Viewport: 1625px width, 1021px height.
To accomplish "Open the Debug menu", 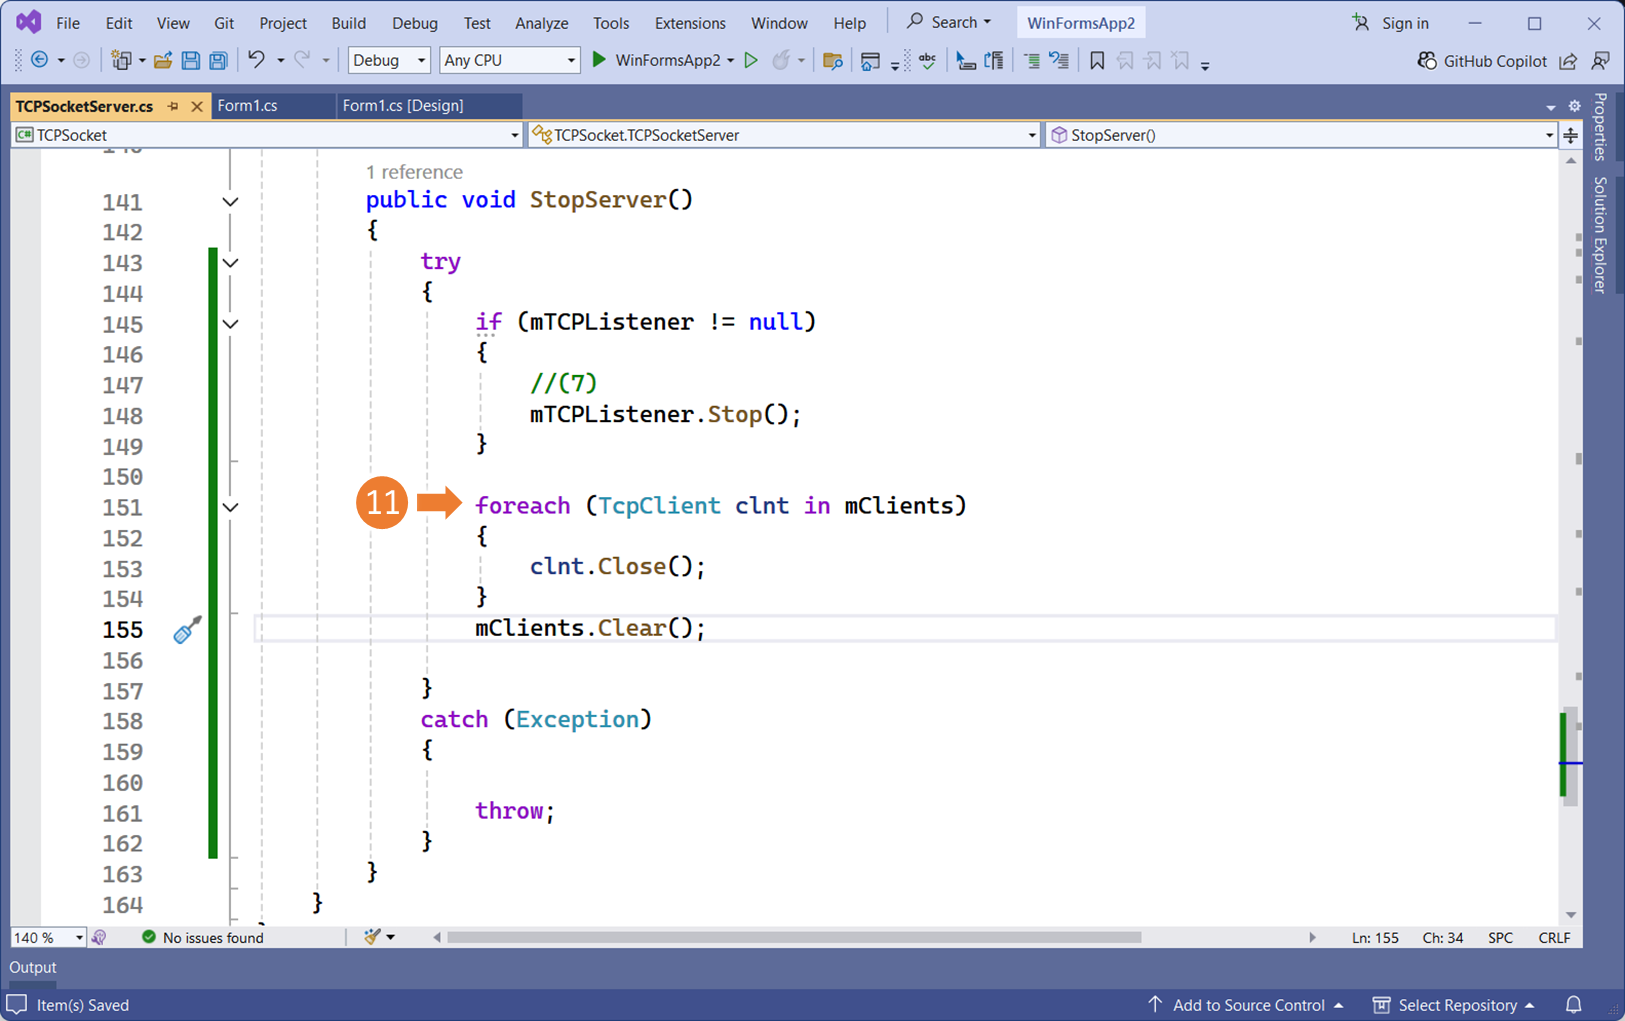I will point(414,23).
